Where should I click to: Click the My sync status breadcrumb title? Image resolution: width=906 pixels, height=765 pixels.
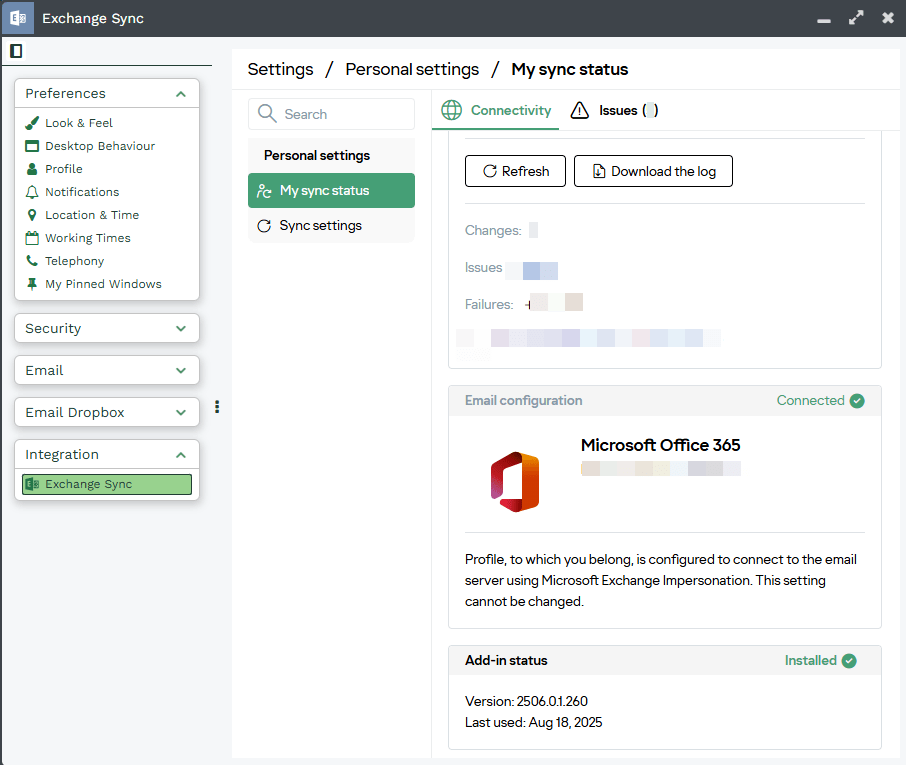[x=569, y=69]
